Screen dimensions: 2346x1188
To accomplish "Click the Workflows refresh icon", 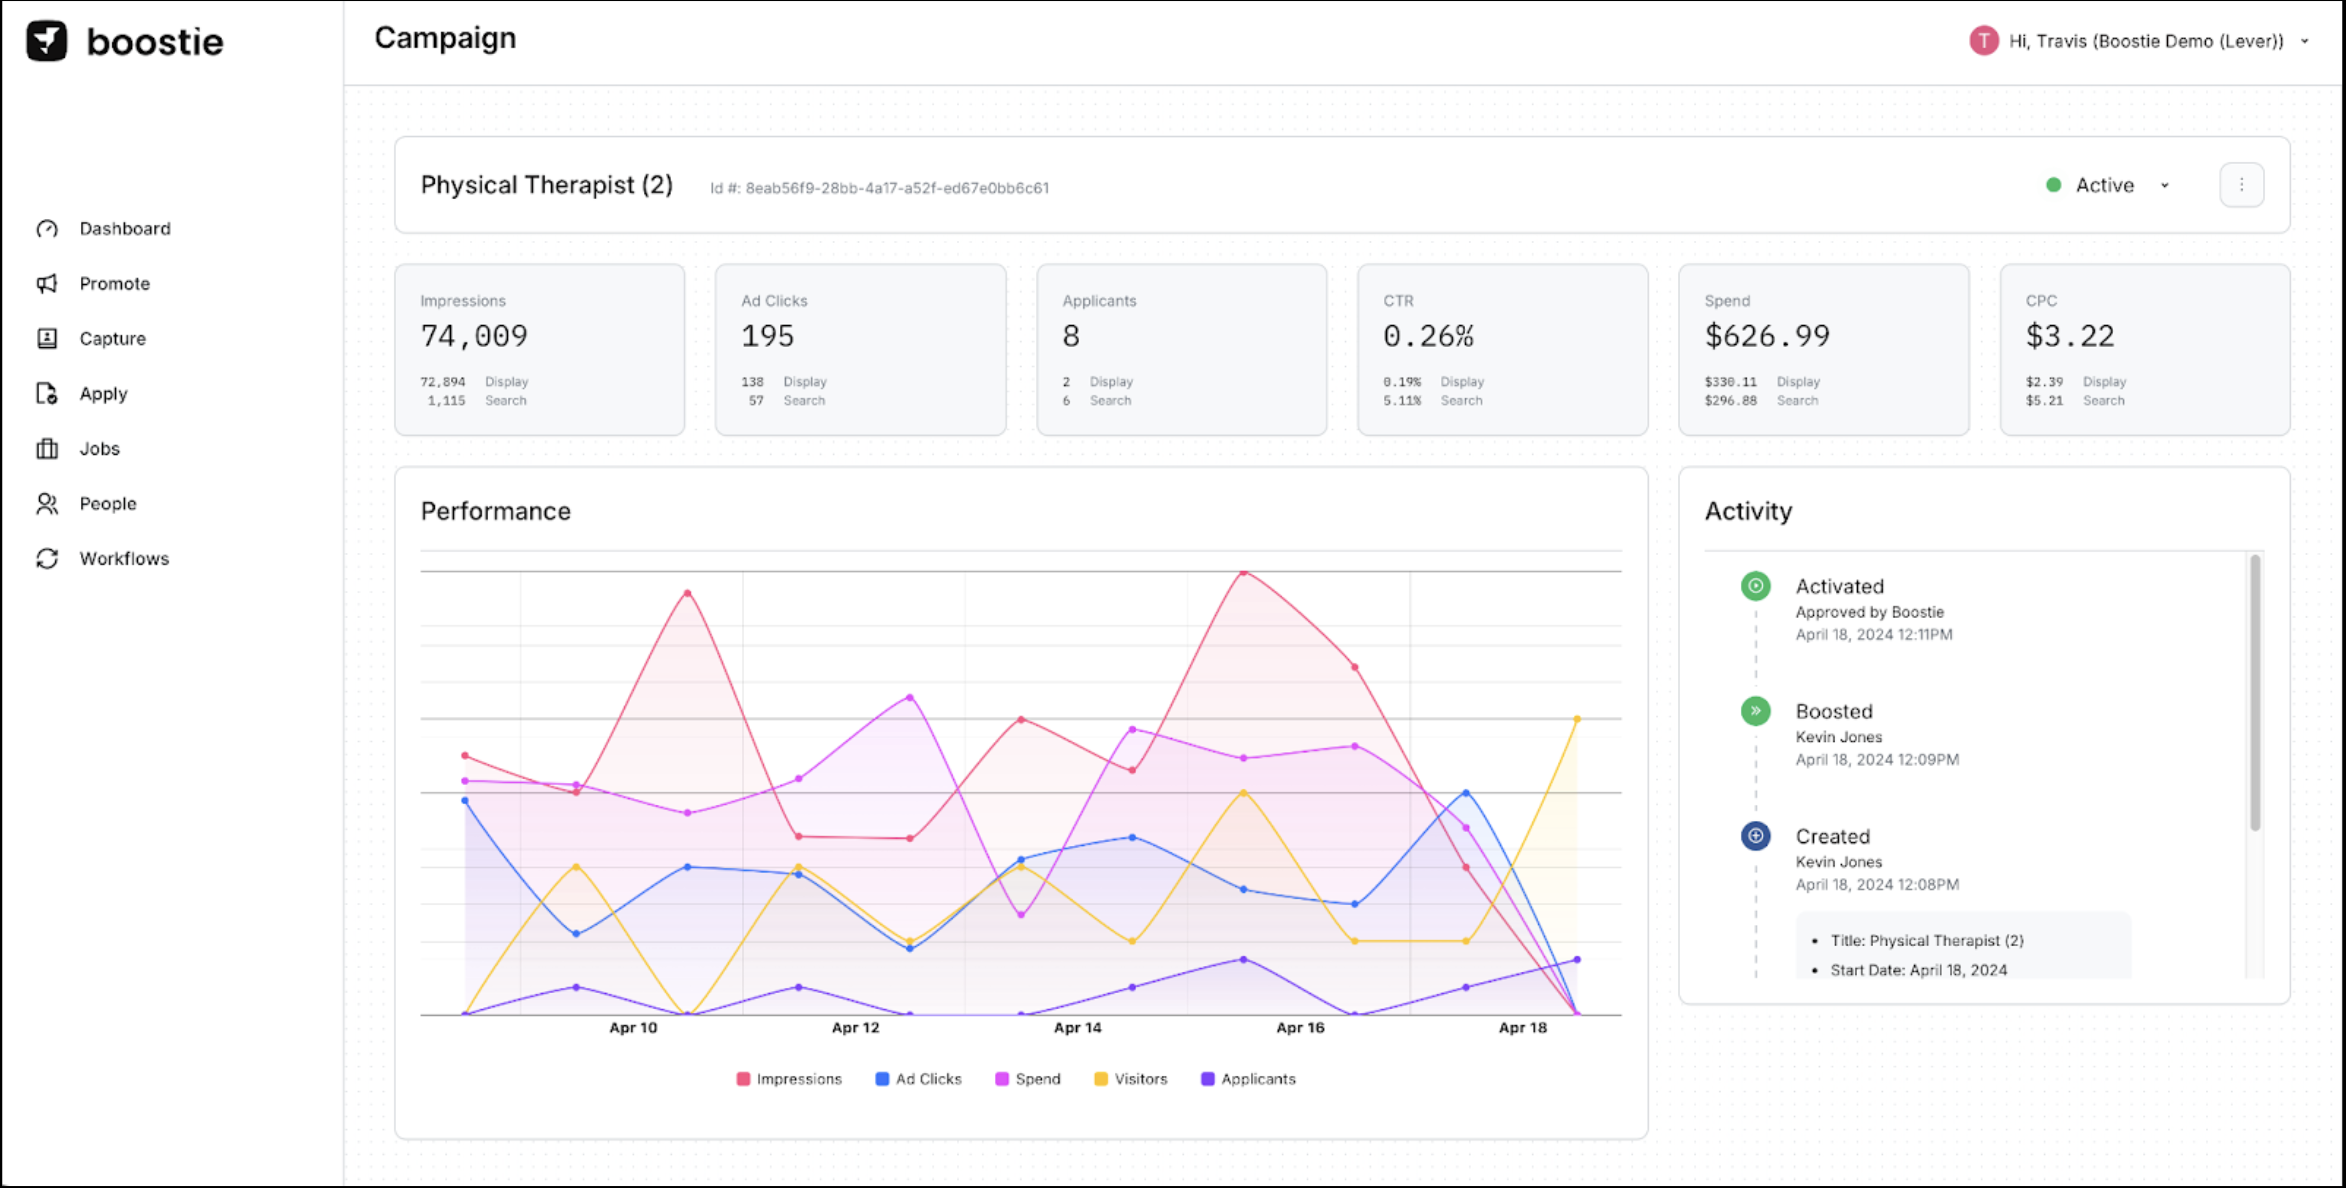I will tap(47, 559).
